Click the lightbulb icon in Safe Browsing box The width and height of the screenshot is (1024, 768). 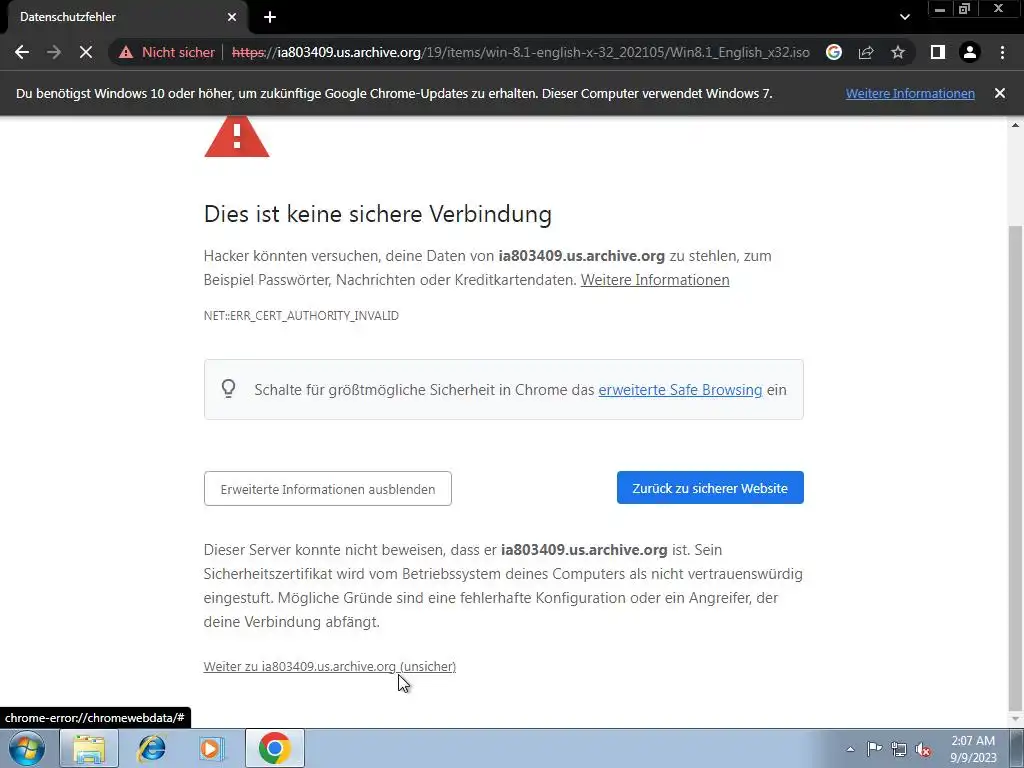tap(228, 389)
